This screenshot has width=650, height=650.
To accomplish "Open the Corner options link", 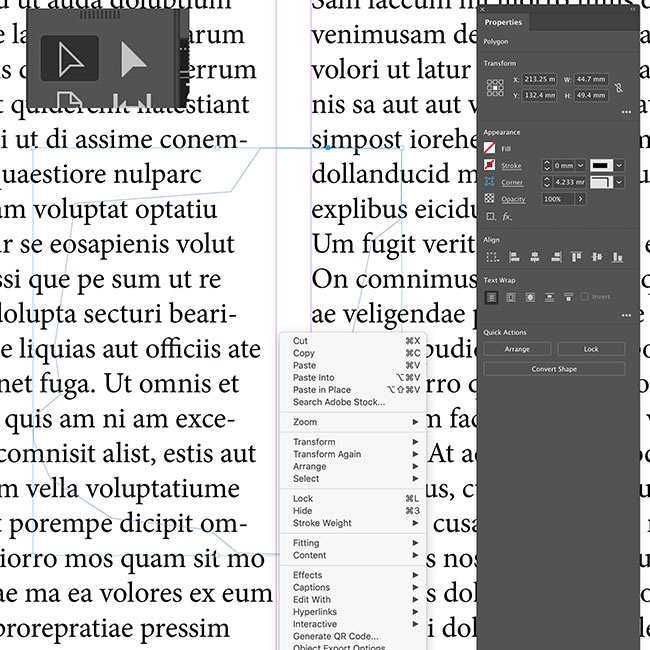I will (512, 182).
